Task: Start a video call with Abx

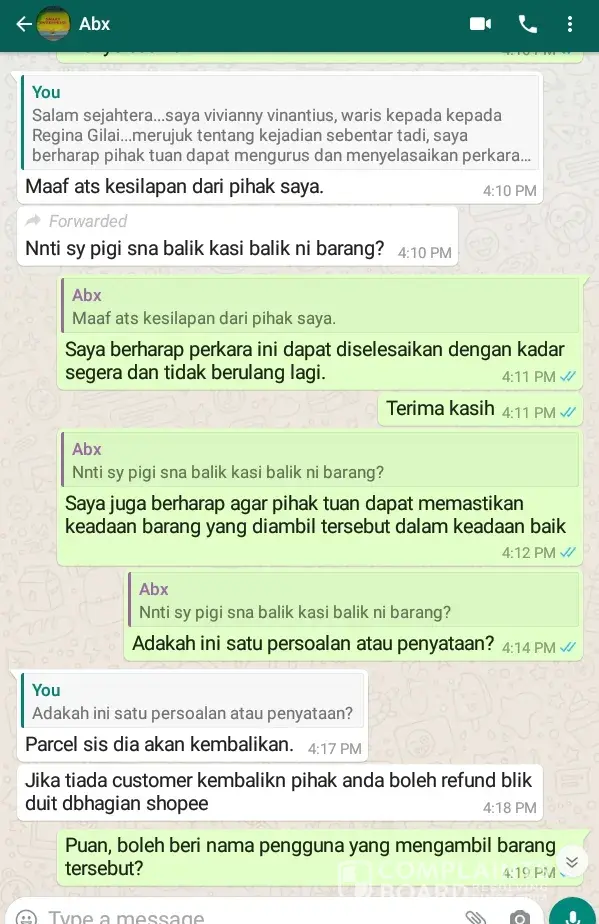Action: (480, 24)
